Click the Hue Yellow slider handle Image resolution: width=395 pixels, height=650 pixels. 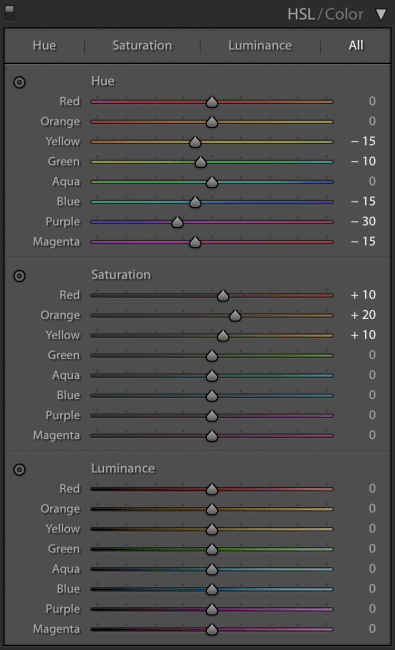pyautogui.click(x=195, y=142)
